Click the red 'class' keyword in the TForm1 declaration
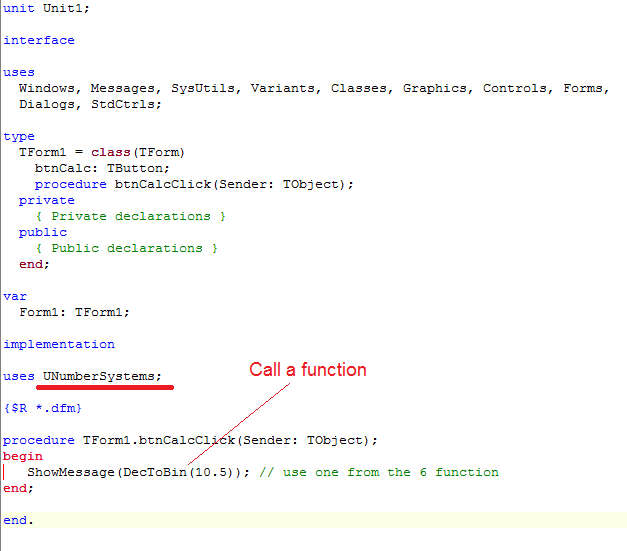Viewport: 627px width, 551px height. coord(111,152)
